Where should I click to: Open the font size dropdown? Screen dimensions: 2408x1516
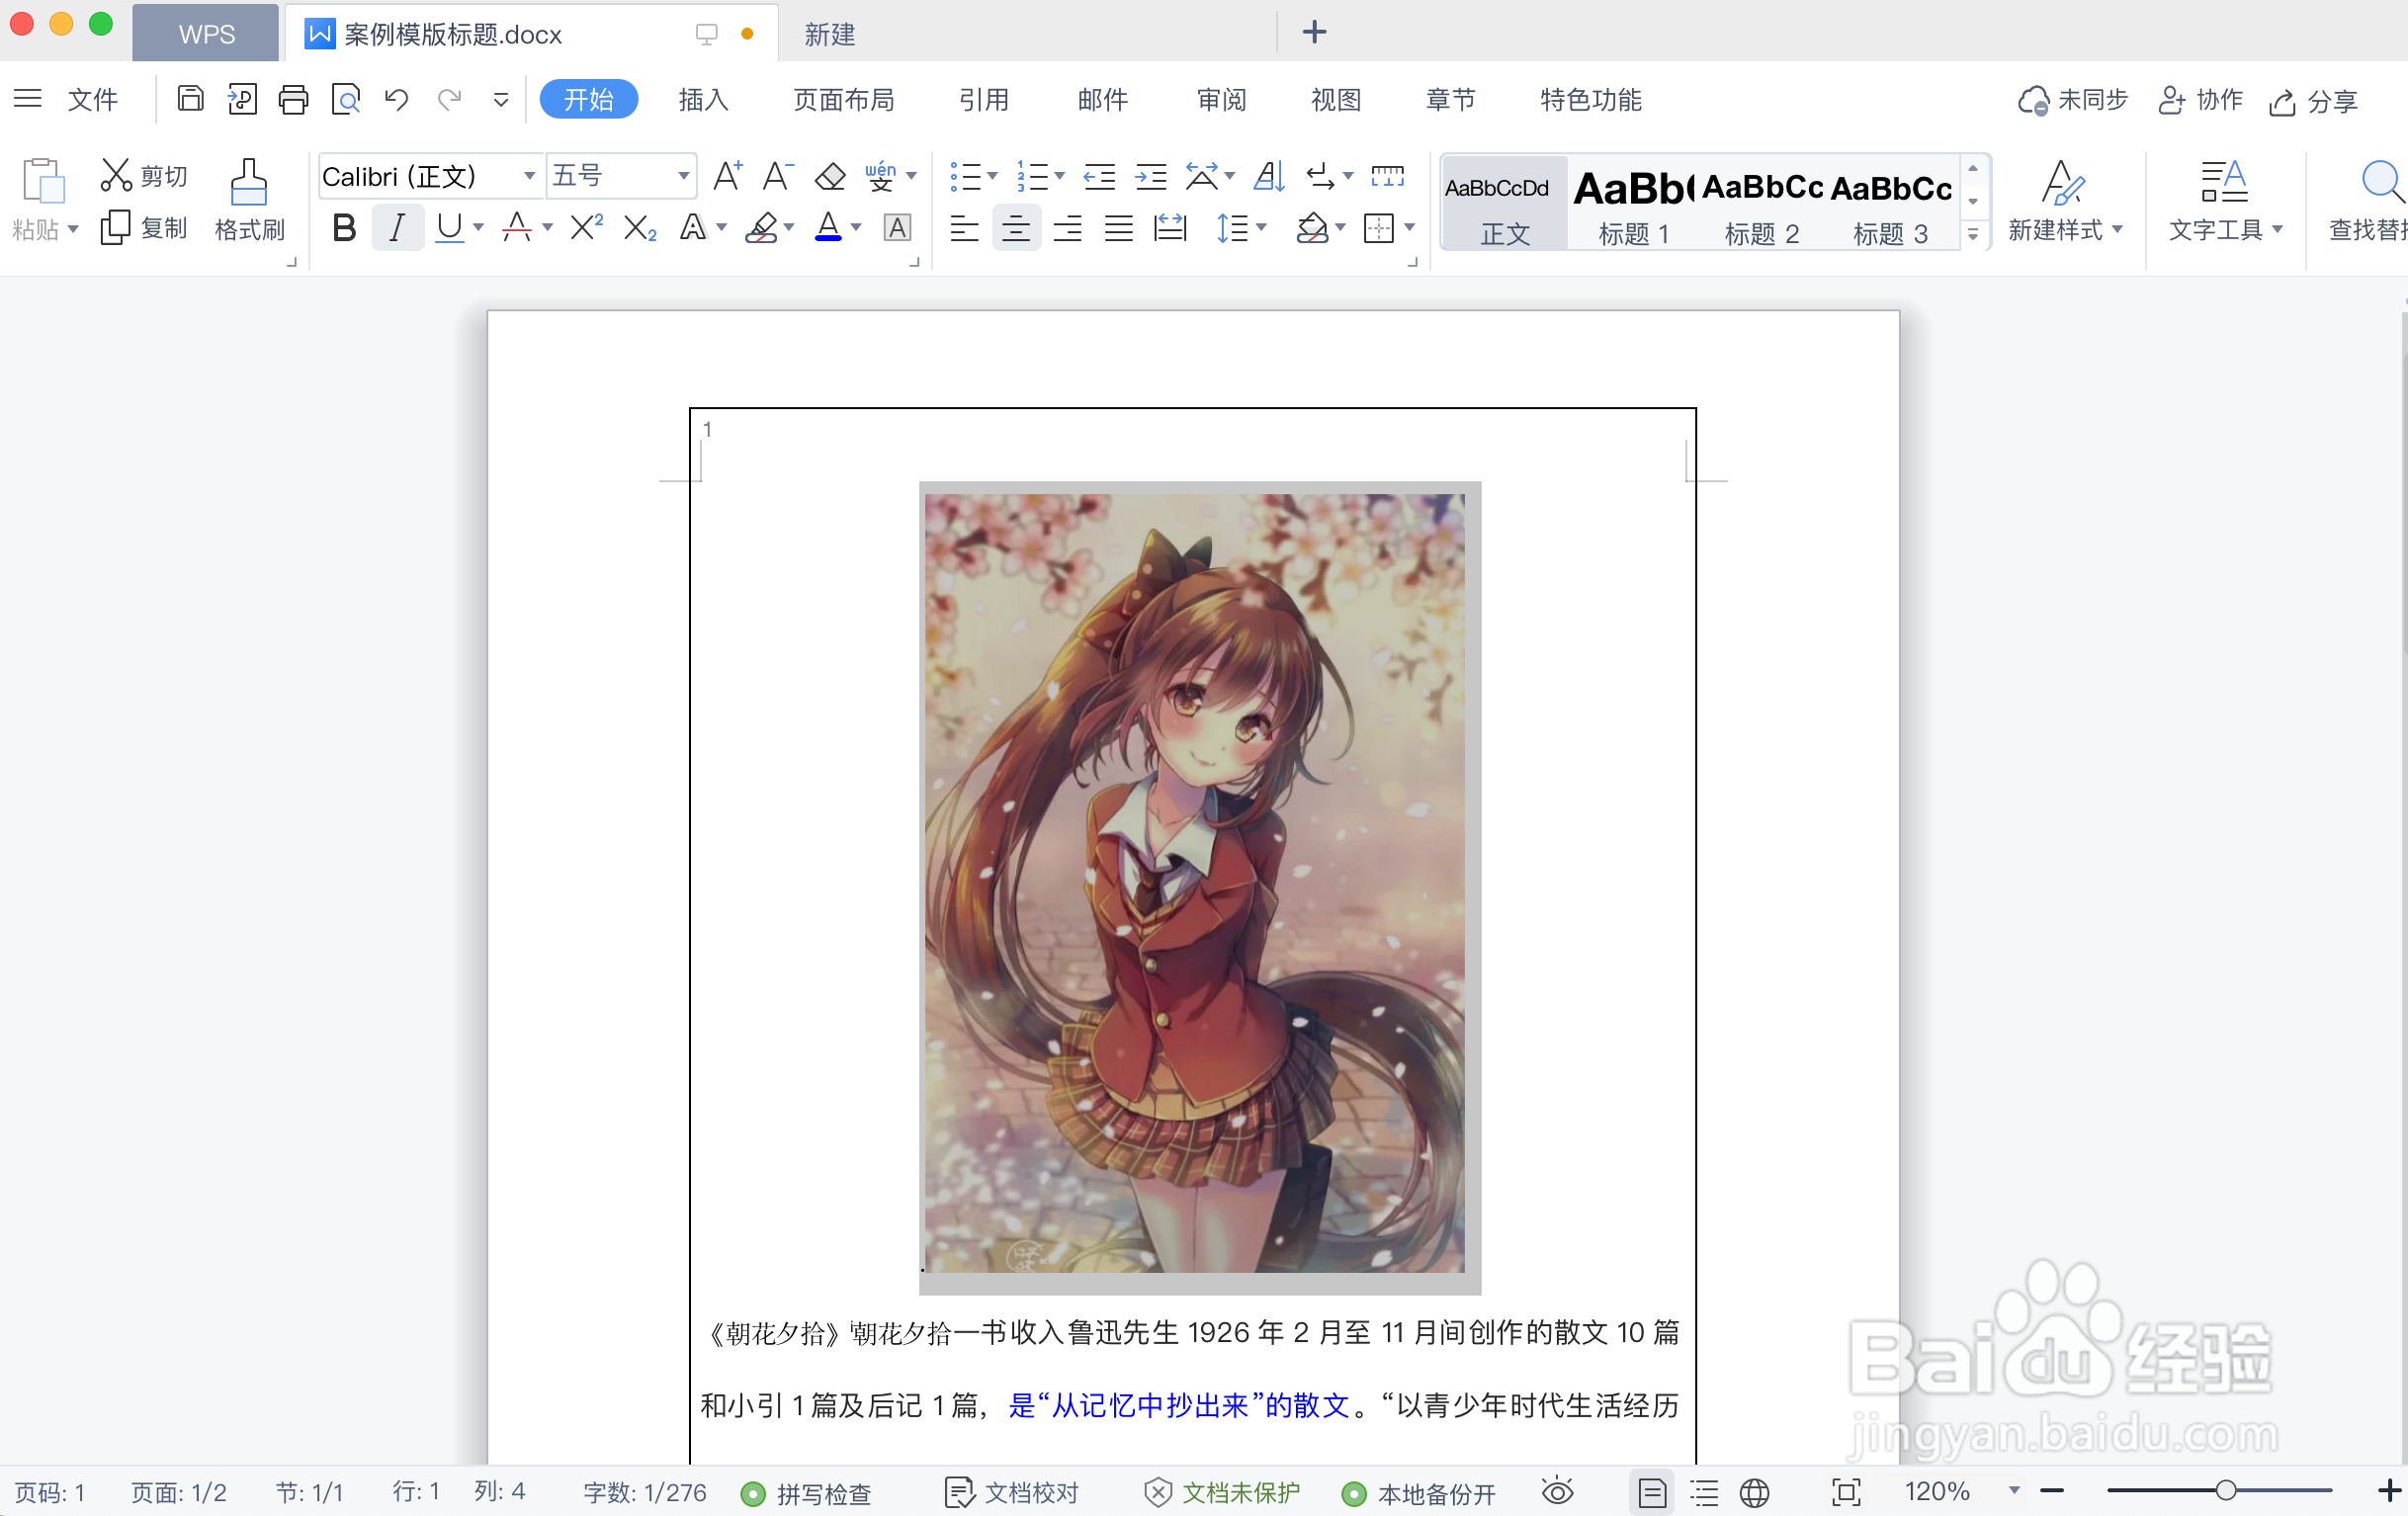681,175
